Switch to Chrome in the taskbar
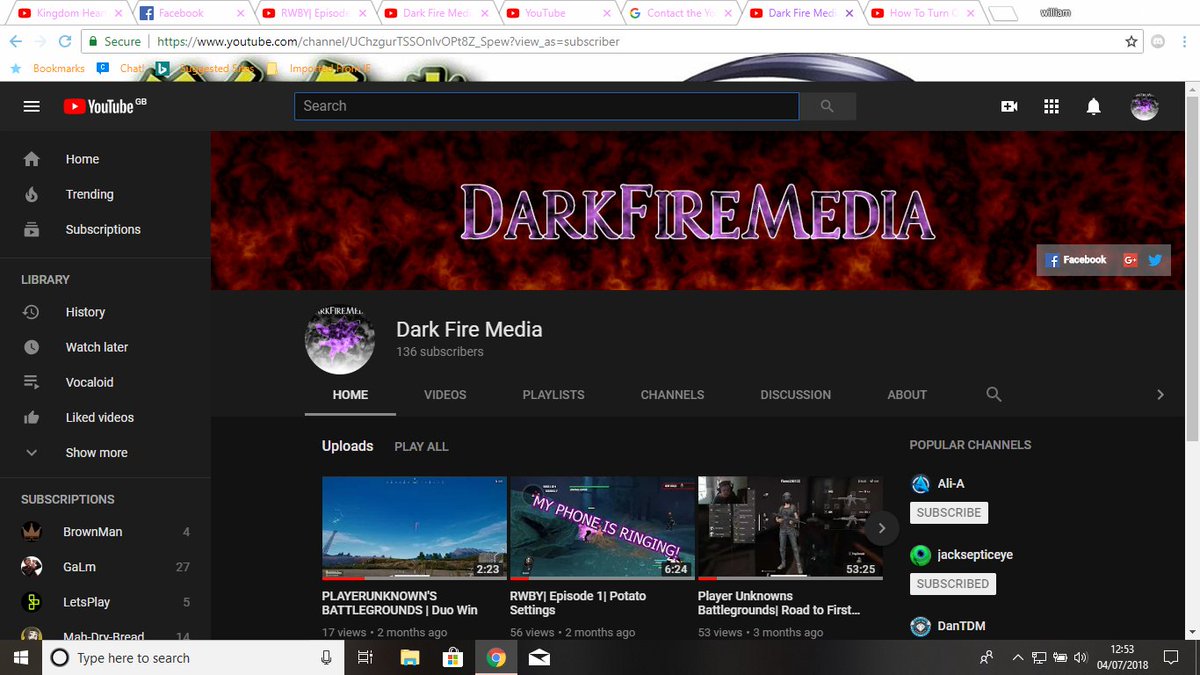The width and height of the screenshot is (1200, 675). click(496, 657)
